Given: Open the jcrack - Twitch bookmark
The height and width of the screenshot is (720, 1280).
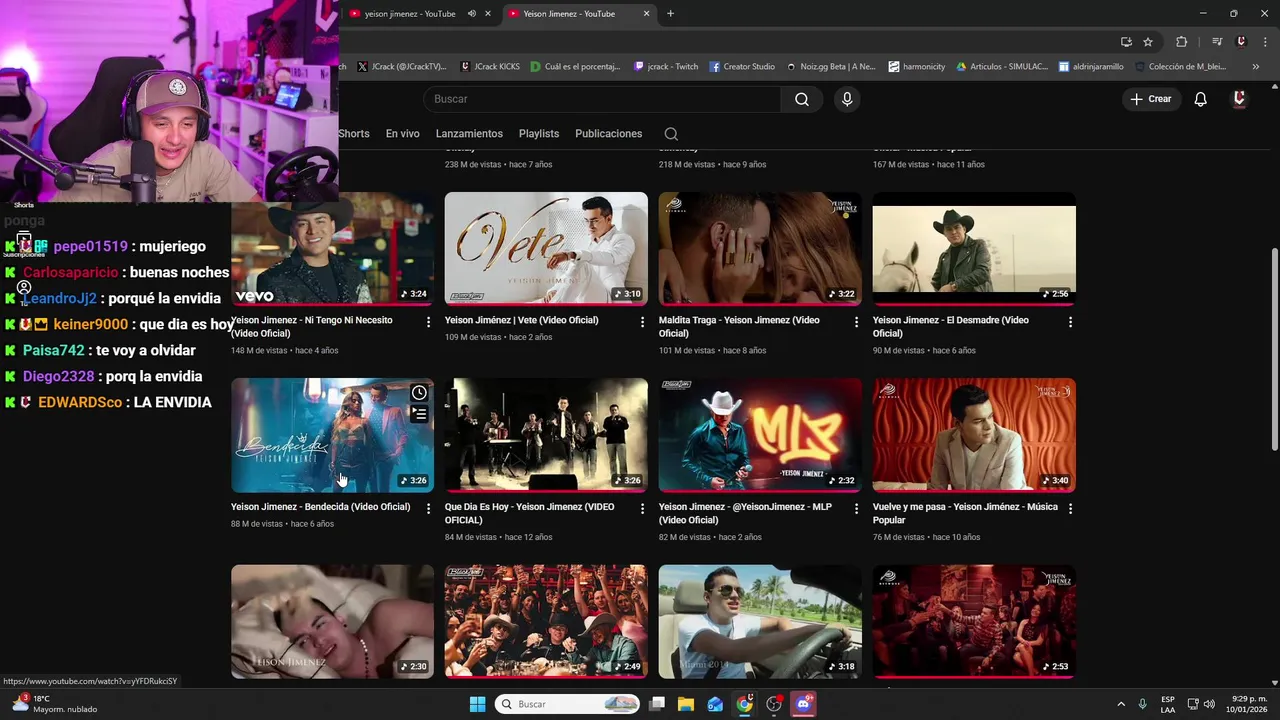Looking at the screenshot, I should coord(666,67).
